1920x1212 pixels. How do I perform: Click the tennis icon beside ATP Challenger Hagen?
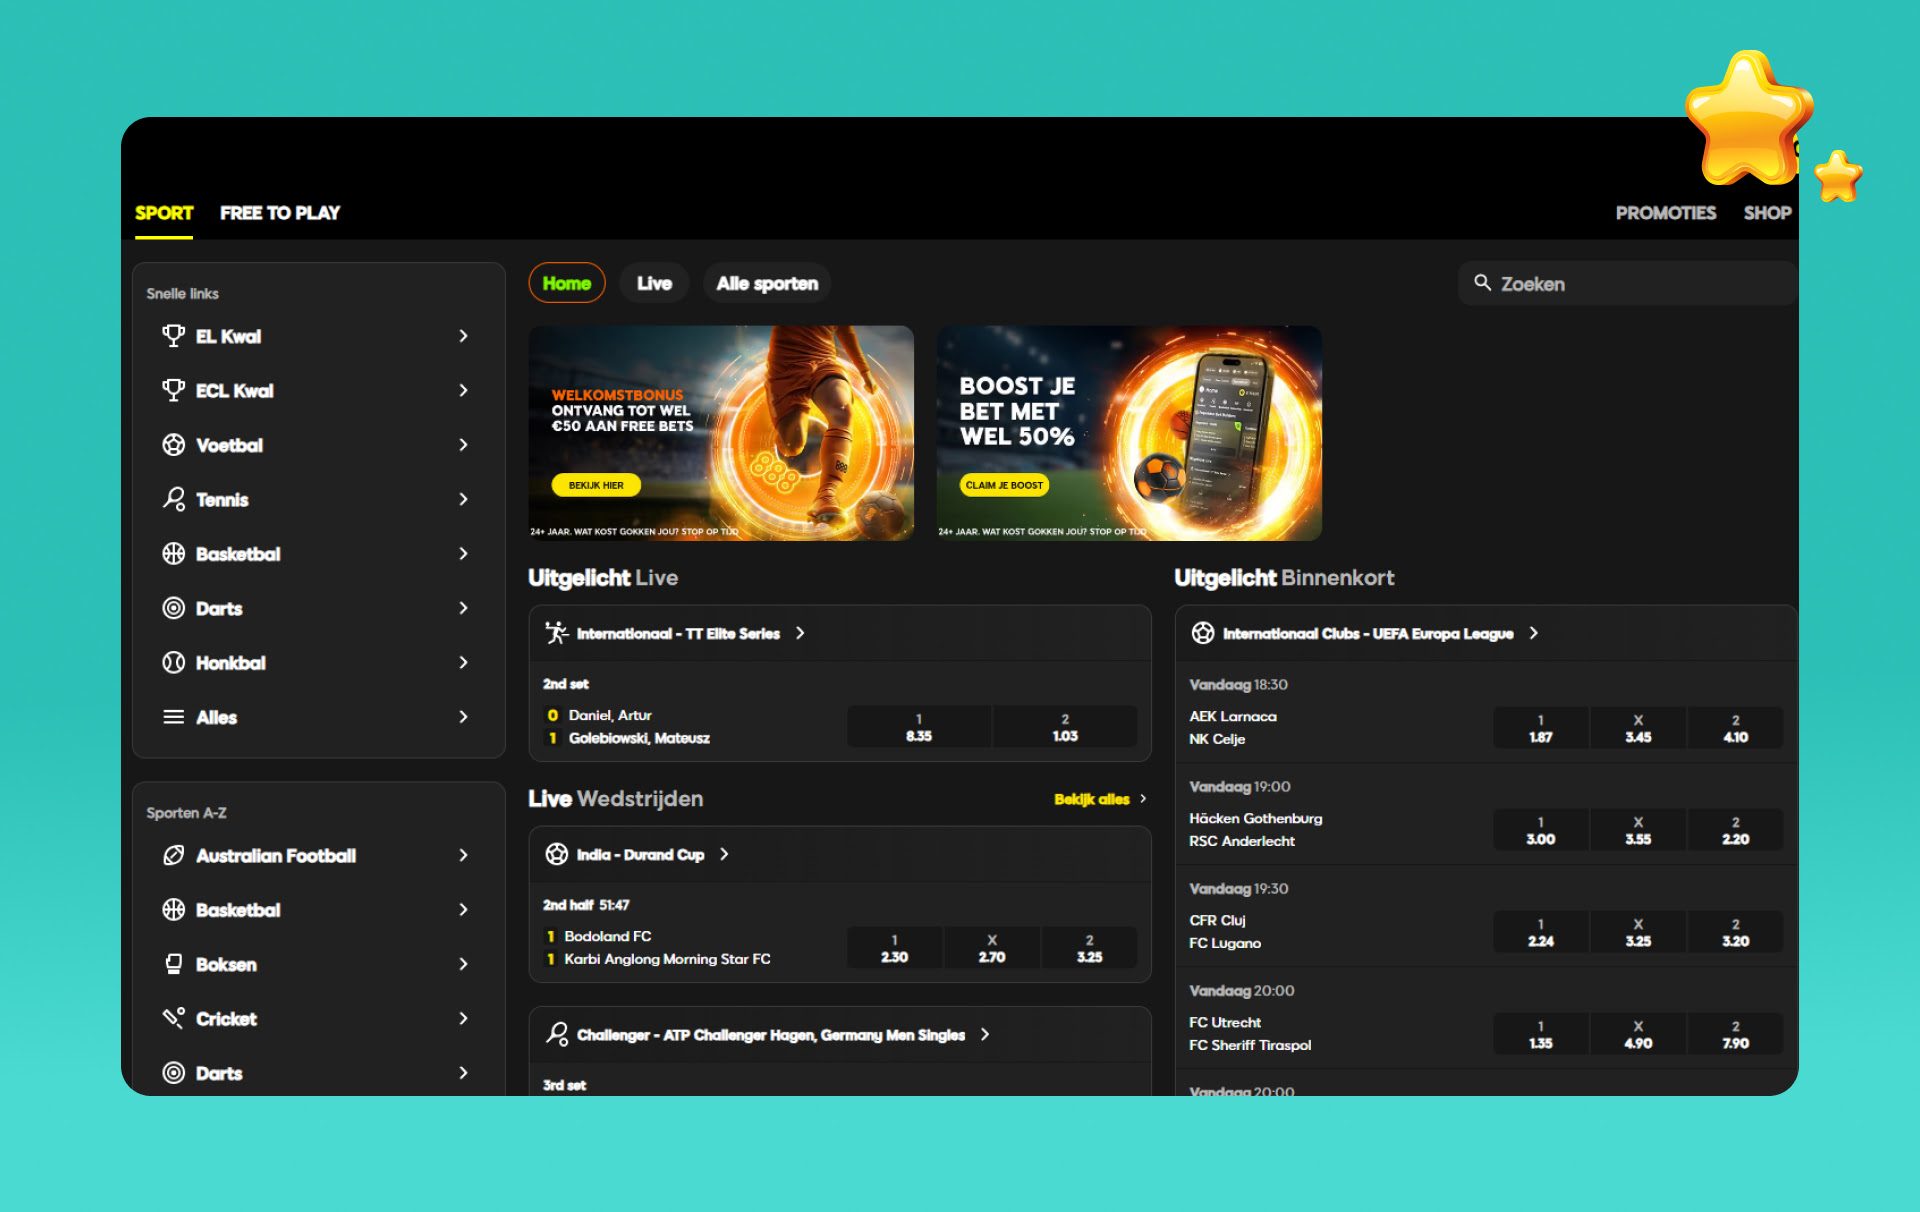tap(556, 1034)
